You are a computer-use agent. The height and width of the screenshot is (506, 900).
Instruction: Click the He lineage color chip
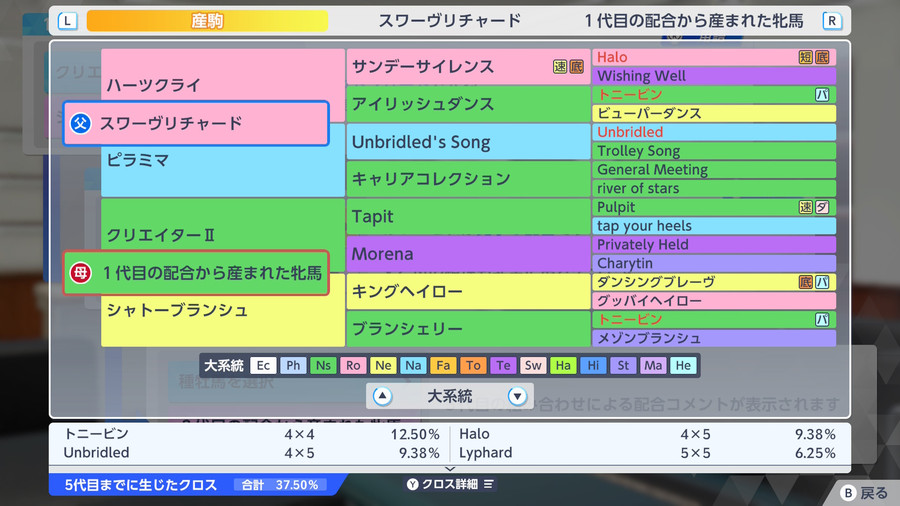point(683,365)
